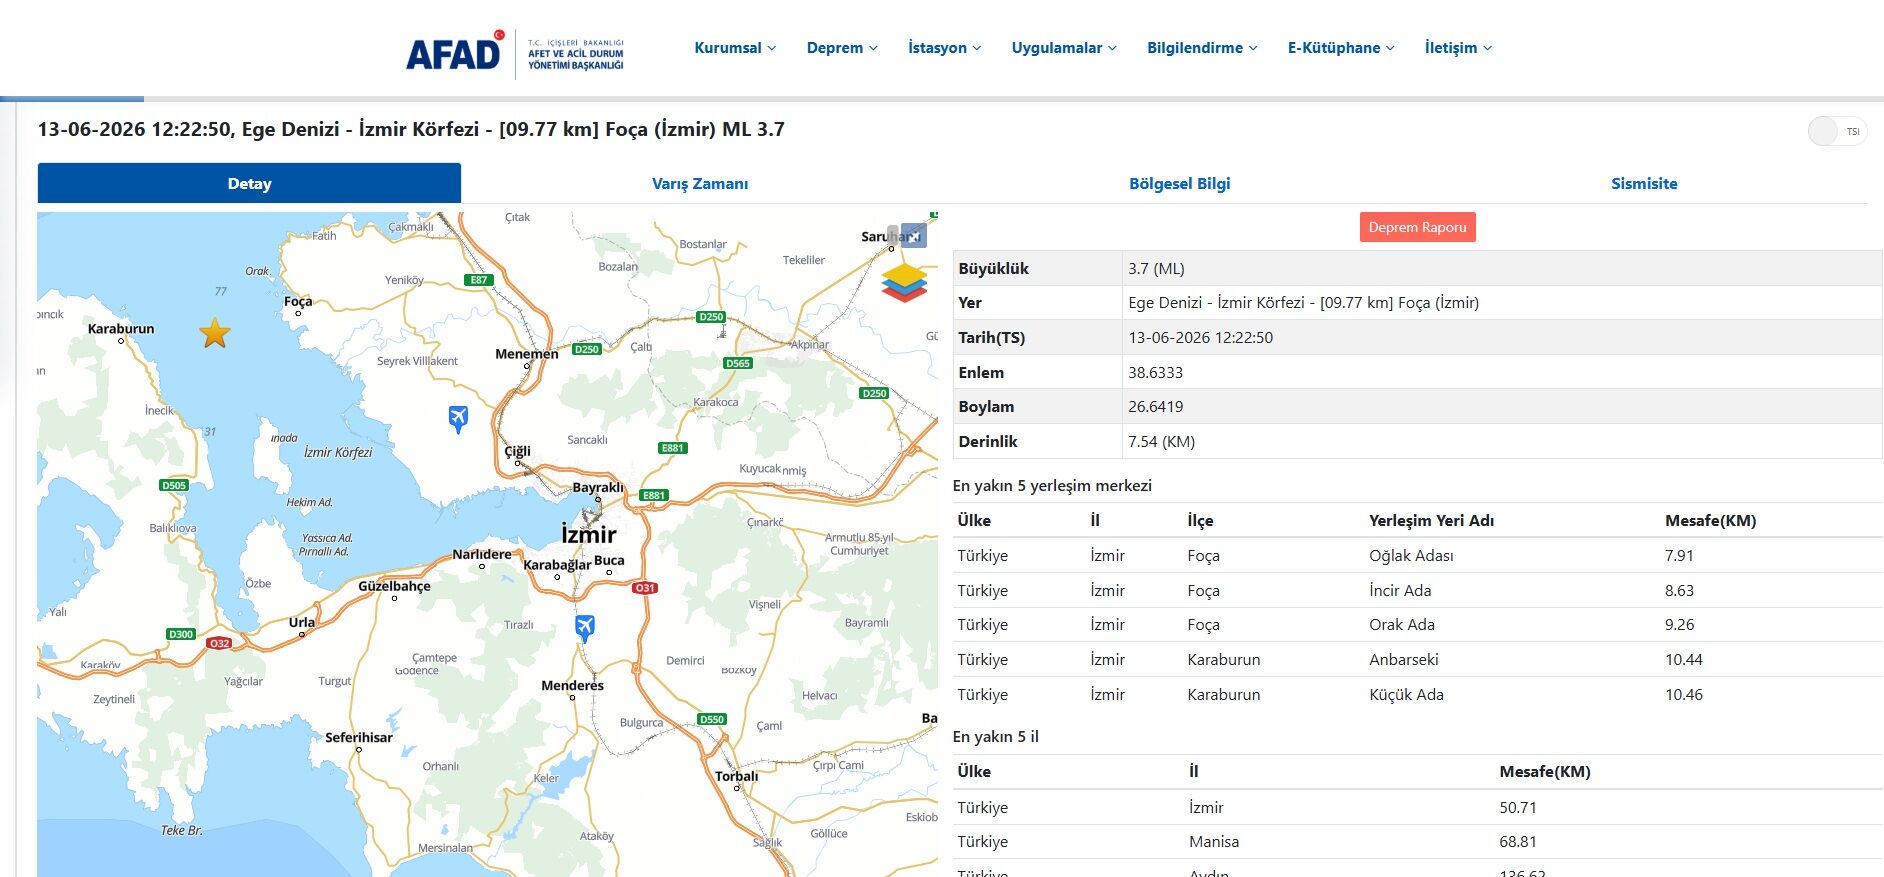Click the Orak Ada settlement name
The height and width of the screenshot is (877, 1884).
click(x=1401, y=624)
